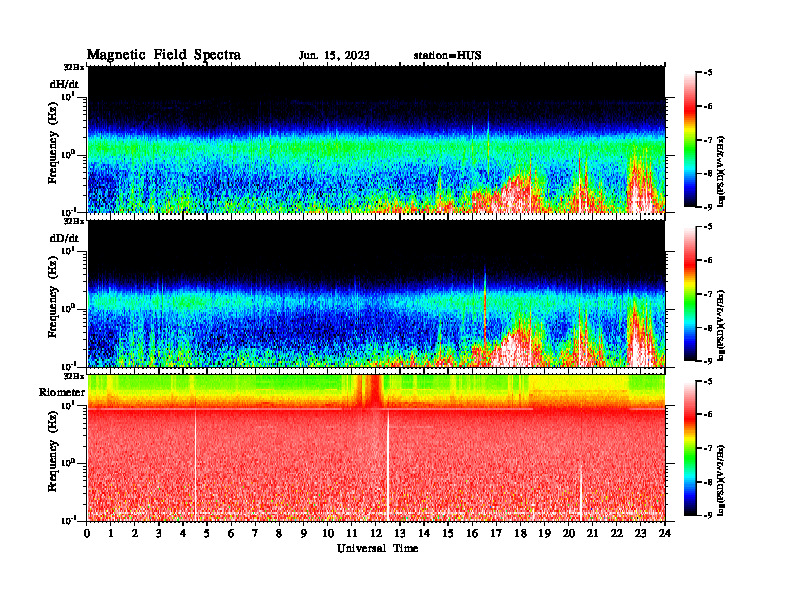
Task: Click the '5' hour tick label
Action: pyautogui.click(x=207, y=533)
